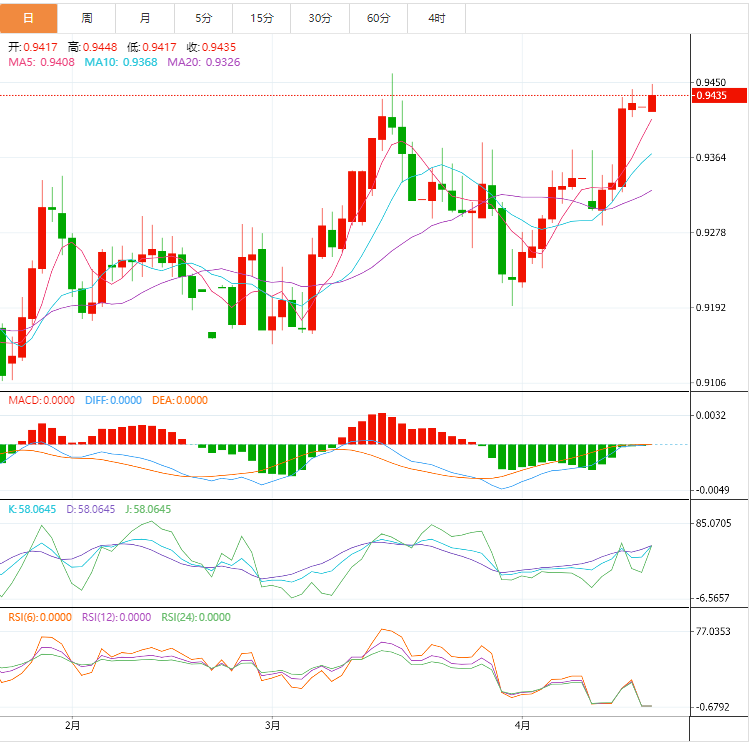Click the DEA value label
Image resolution: width=753 pixels, height=750 pixels.
(180, 400)
